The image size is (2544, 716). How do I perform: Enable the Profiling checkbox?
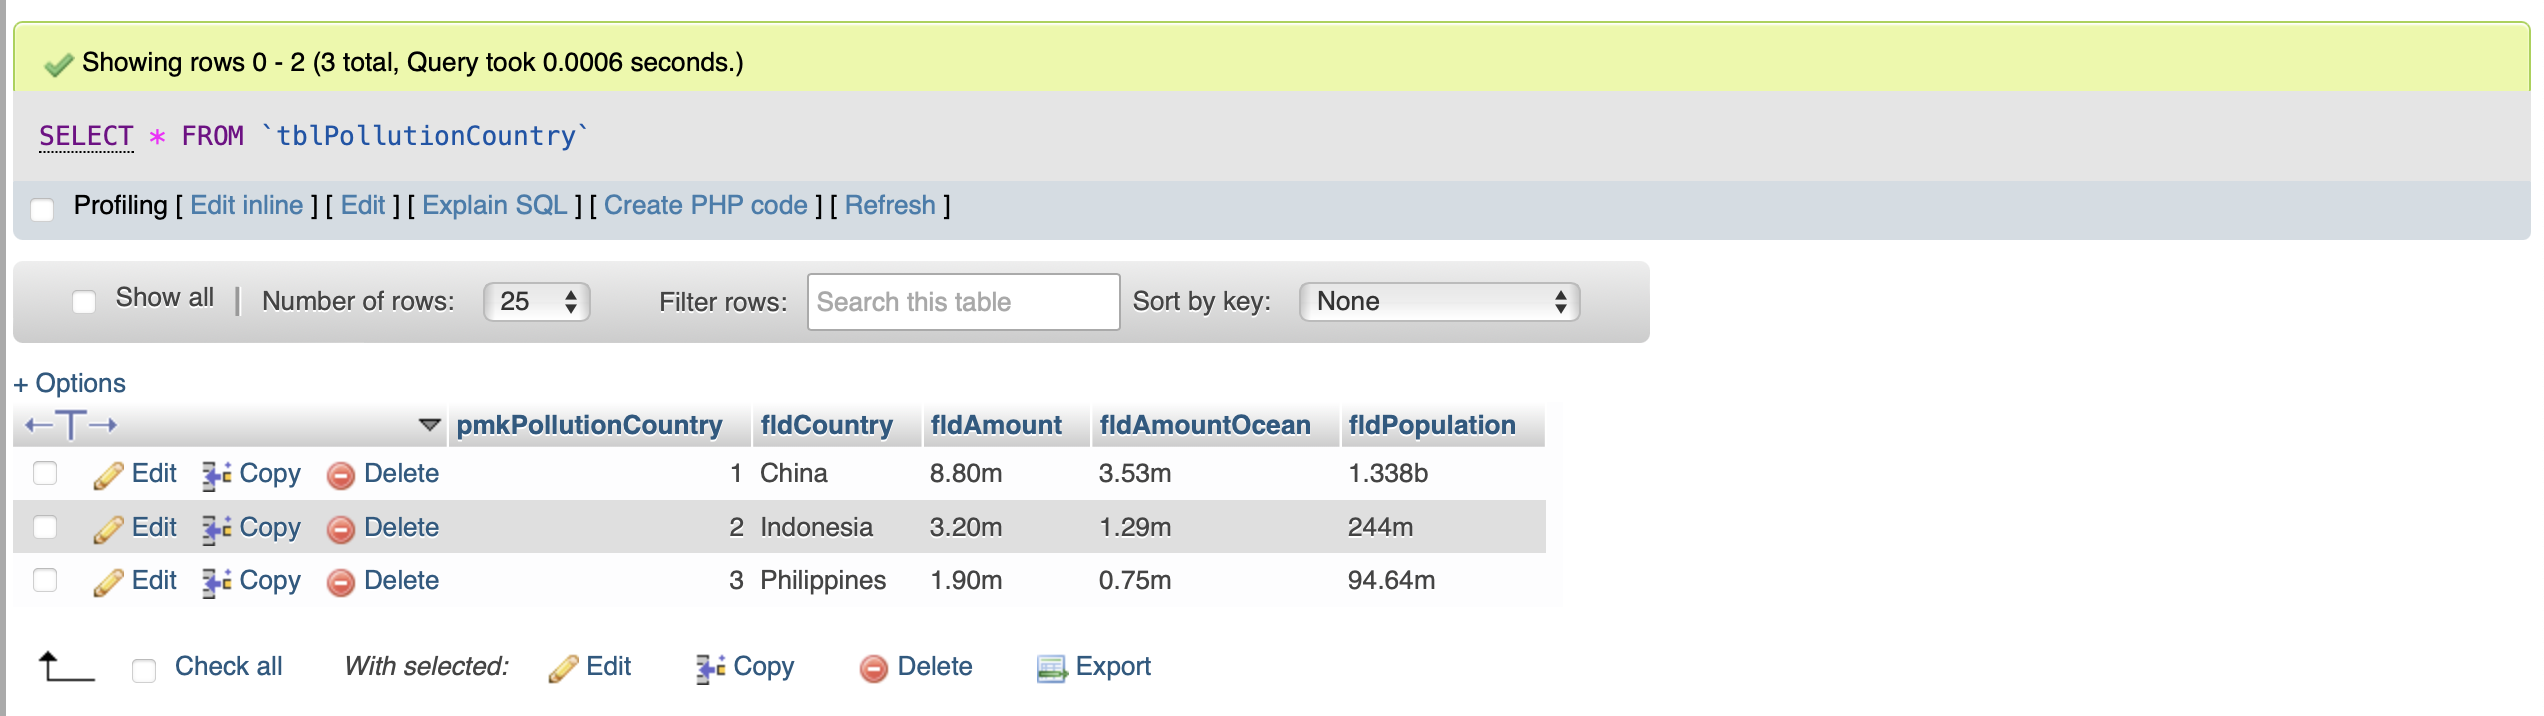(x=42, y=209)
